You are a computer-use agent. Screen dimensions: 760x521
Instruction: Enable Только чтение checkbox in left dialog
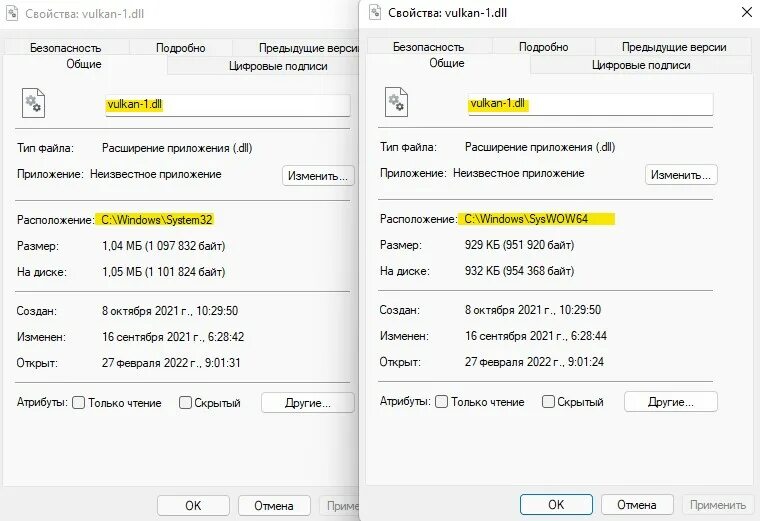pyautogui.click(x=79, y=403)
